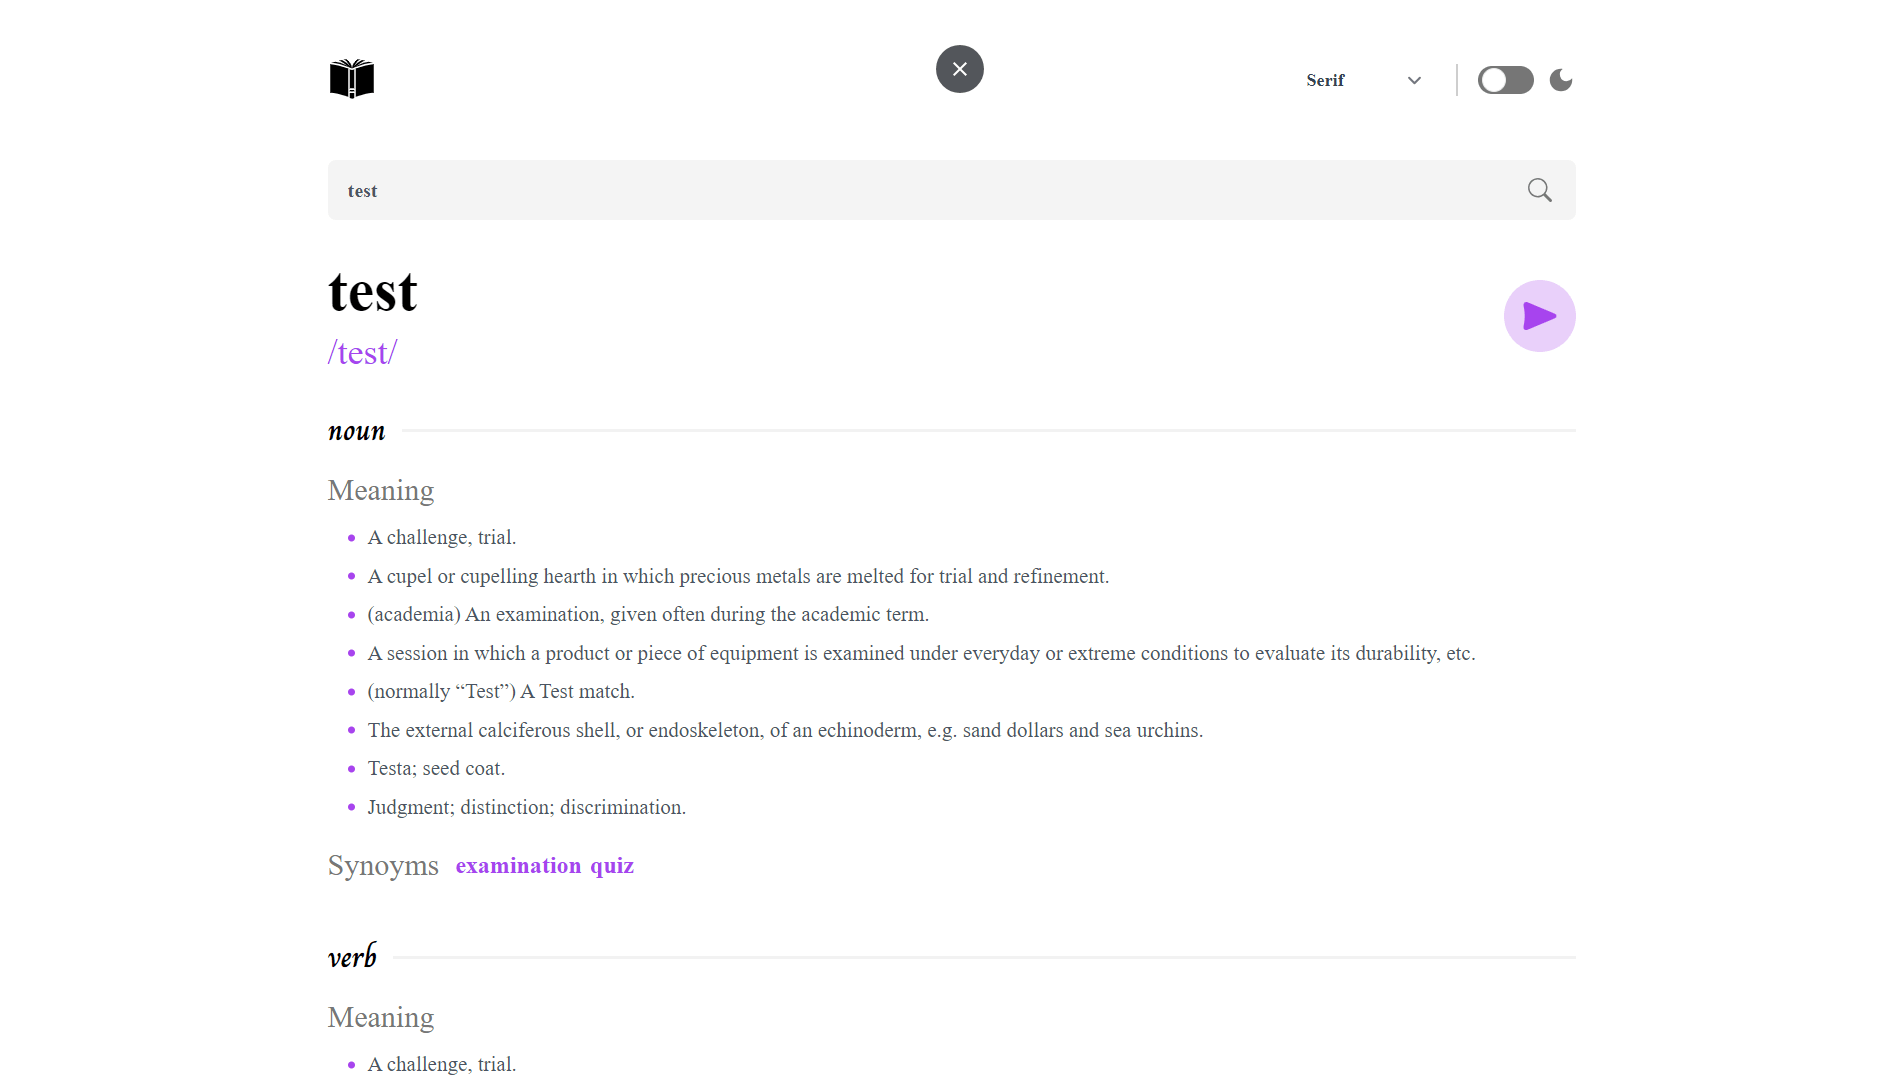The width and height of the screenshot is (1903, 1079).
Task: Click the noun part-of-speech heading
Action: click(356, 431)
